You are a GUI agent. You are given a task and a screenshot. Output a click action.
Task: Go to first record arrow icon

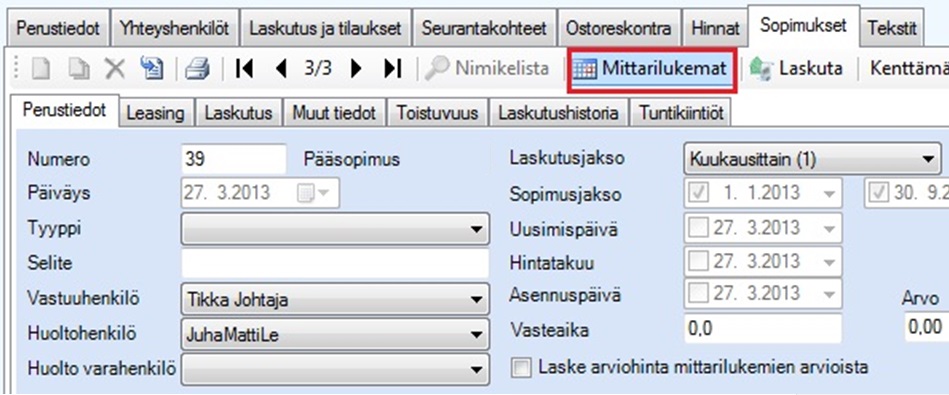pos(245,68)
